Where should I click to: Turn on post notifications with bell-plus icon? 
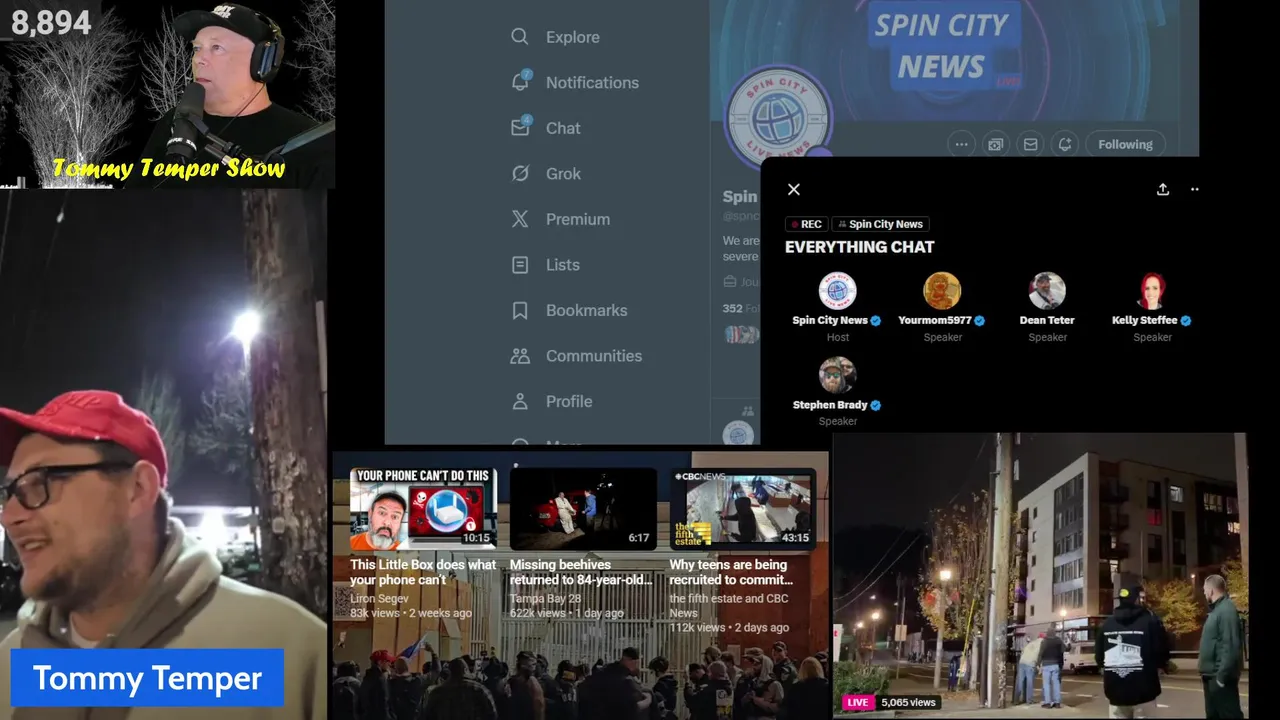pos(1065,144)
